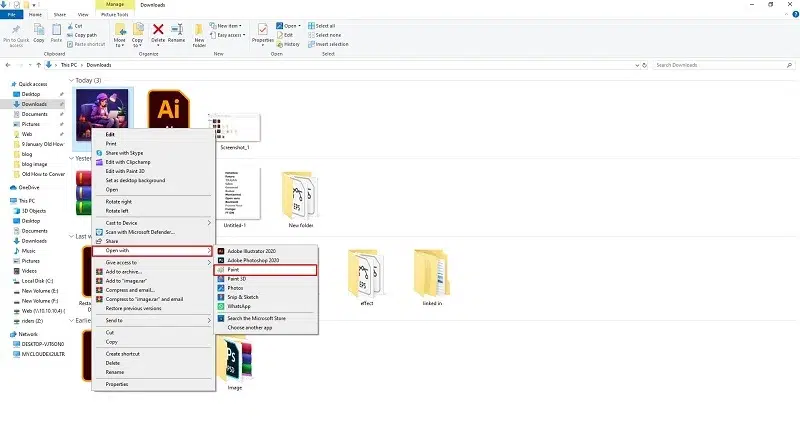Viewport: 800px width, 421px height.
Task: Open the ribbon Delete dropdown
Action: coord(158,43)
